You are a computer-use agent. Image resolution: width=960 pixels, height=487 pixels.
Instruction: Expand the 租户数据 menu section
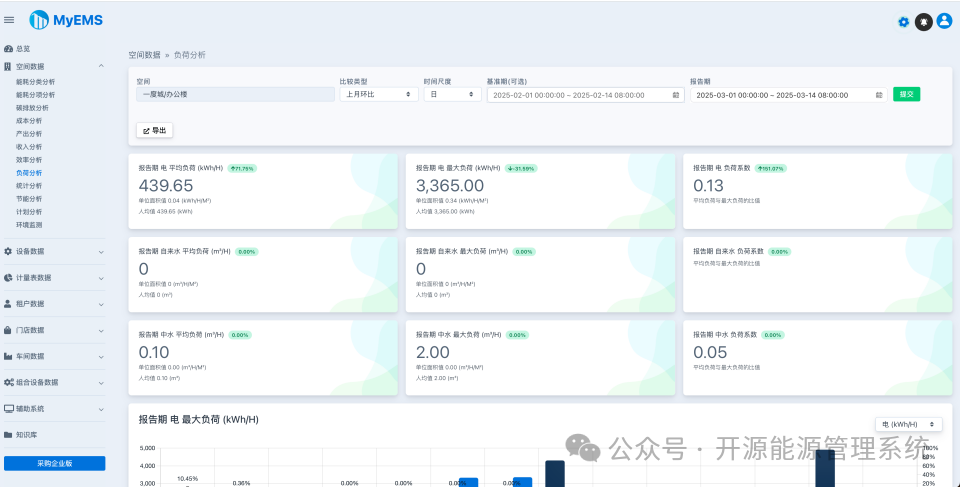coord(54,304)
